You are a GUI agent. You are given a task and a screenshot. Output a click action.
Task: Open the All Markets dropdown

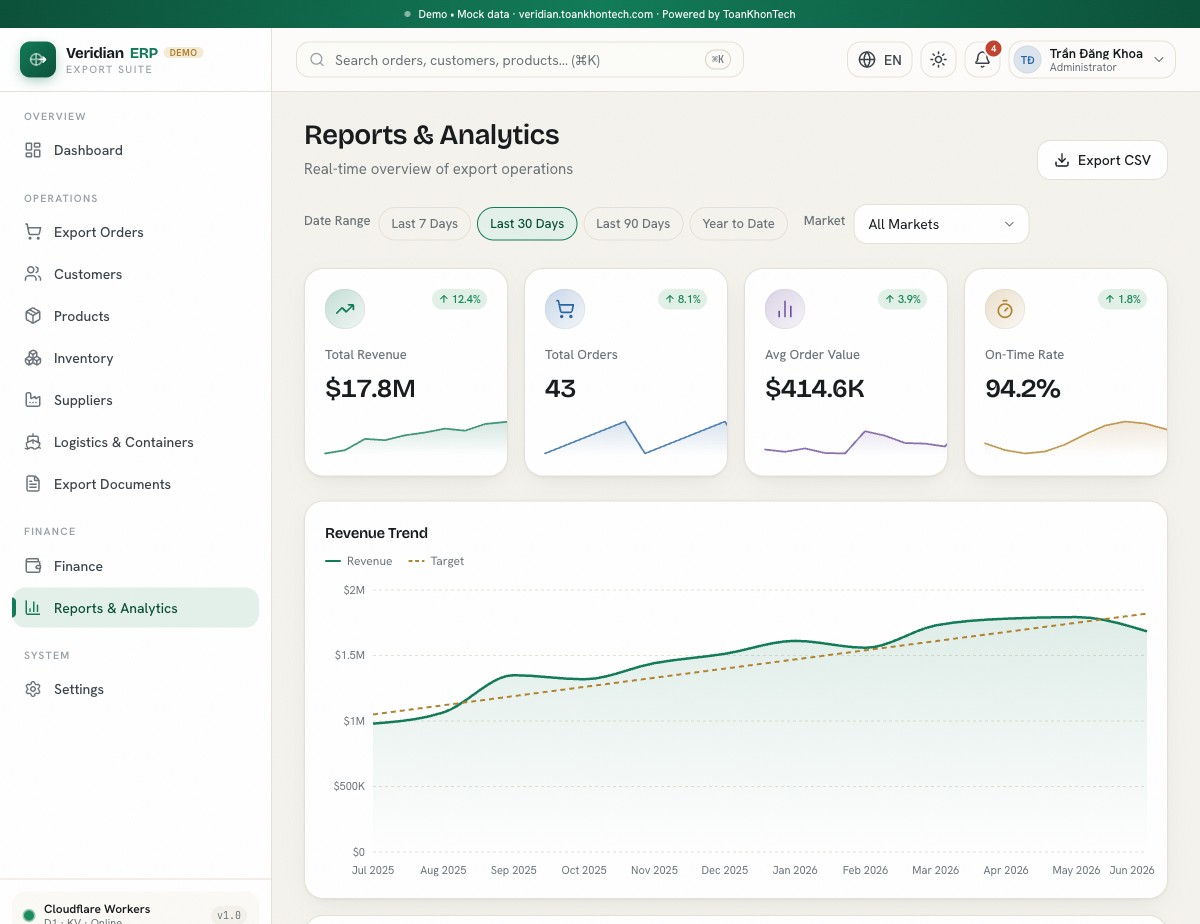[x=941, y=224]
